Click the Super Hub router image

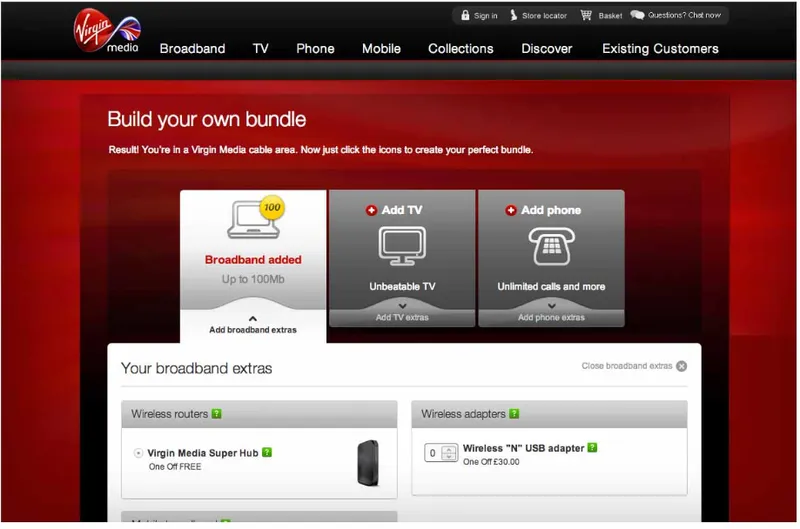click(368, 463)
